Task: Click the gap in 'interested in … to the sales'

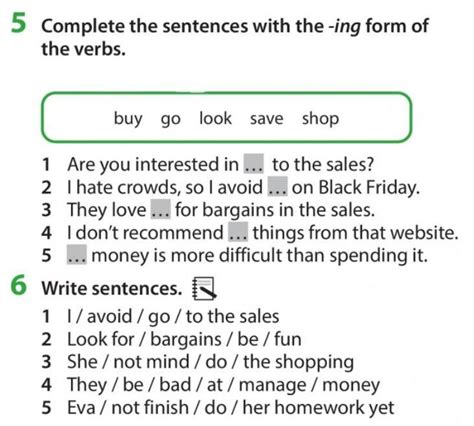Action: (254, 164)
